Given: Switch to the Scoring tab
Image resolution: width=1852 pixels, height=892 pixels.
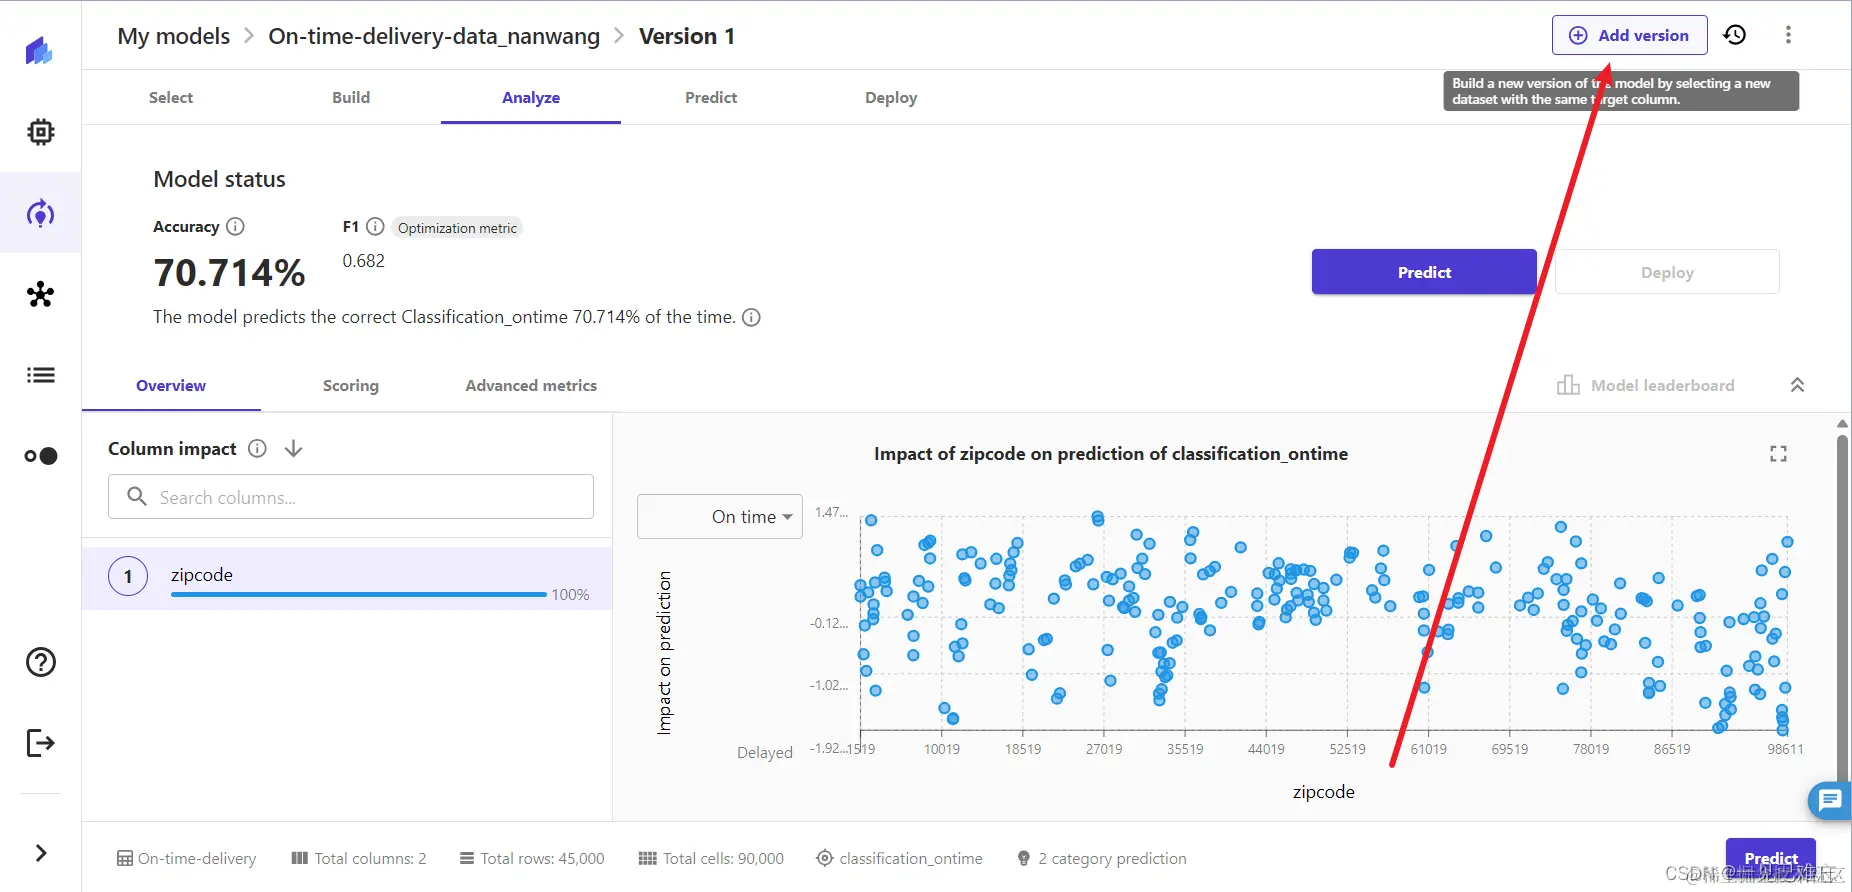Looking at the screenshot, I should tap(351, 386).
